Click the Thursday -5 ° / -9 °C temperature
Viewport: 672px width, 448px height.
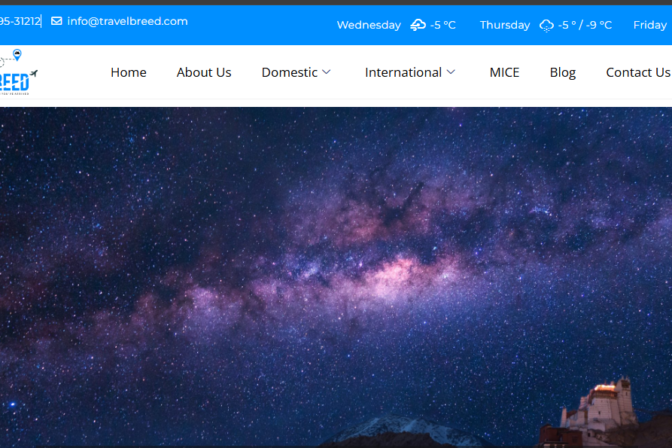click(x=585, y=25)
